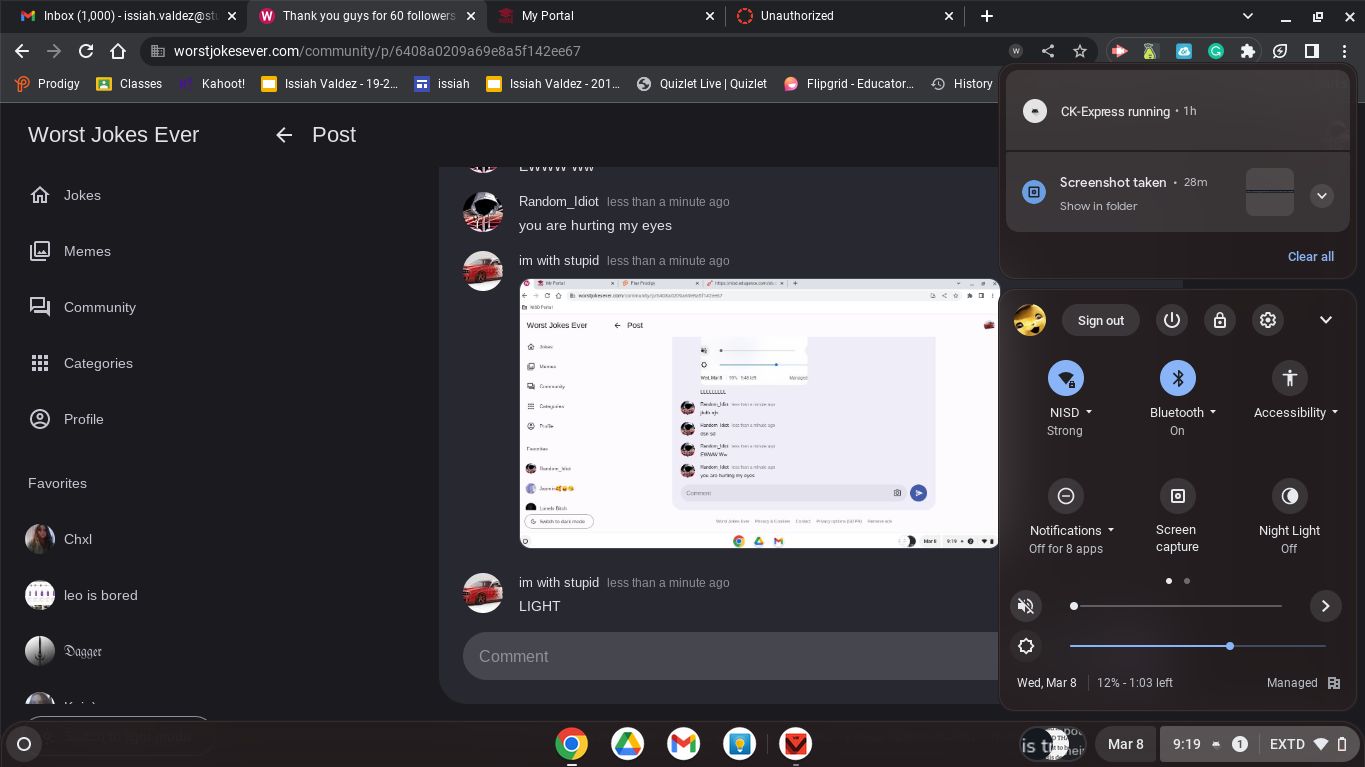The width and height of the screenshot is (1365, 767).
Task: Open Google Drive from the shelf
Action: [628, 744]
